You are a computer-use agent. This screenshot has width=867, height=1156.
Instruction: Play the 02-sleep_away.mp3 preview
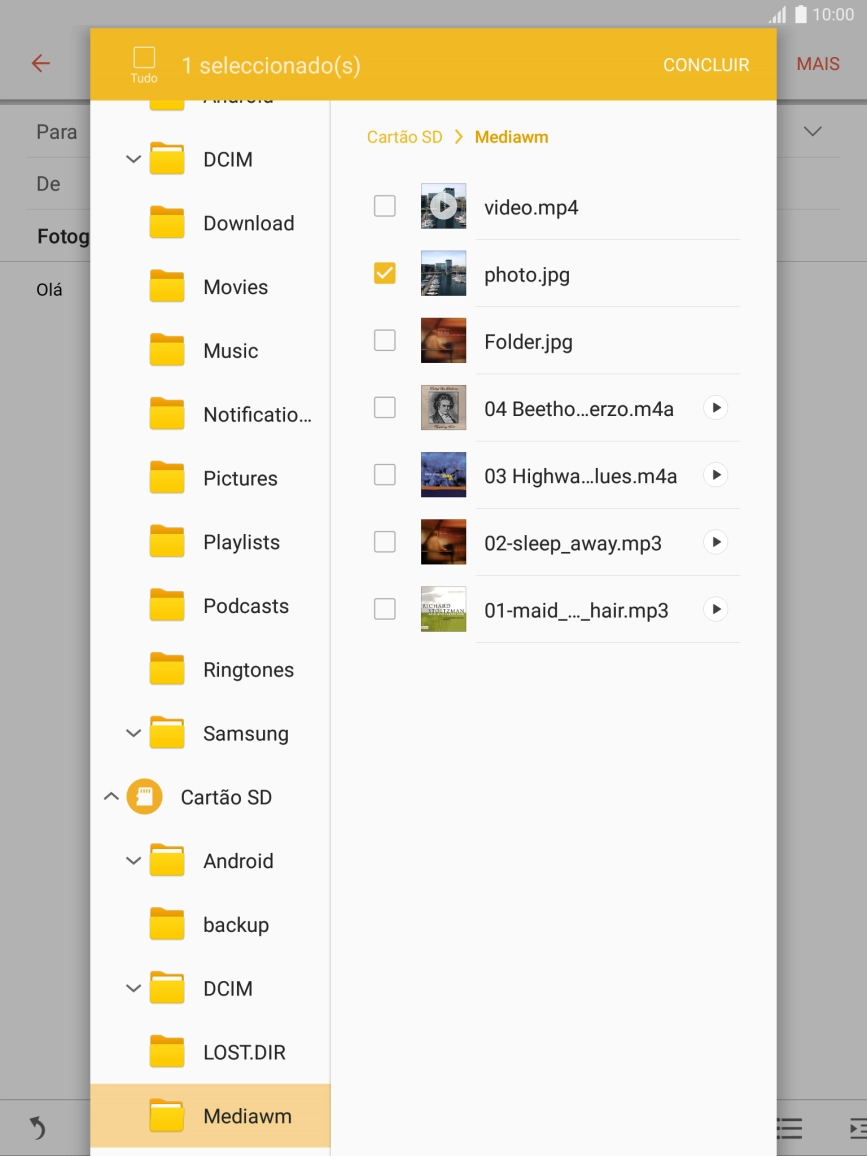(715, 542)
